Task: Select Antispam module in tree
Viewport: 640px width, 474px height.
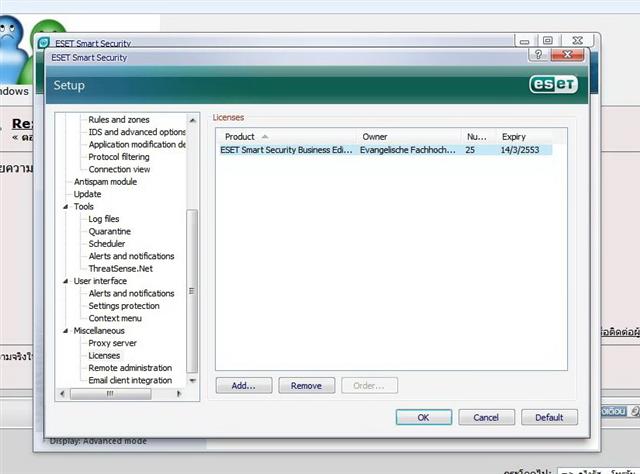Action: tap(105, 182)
